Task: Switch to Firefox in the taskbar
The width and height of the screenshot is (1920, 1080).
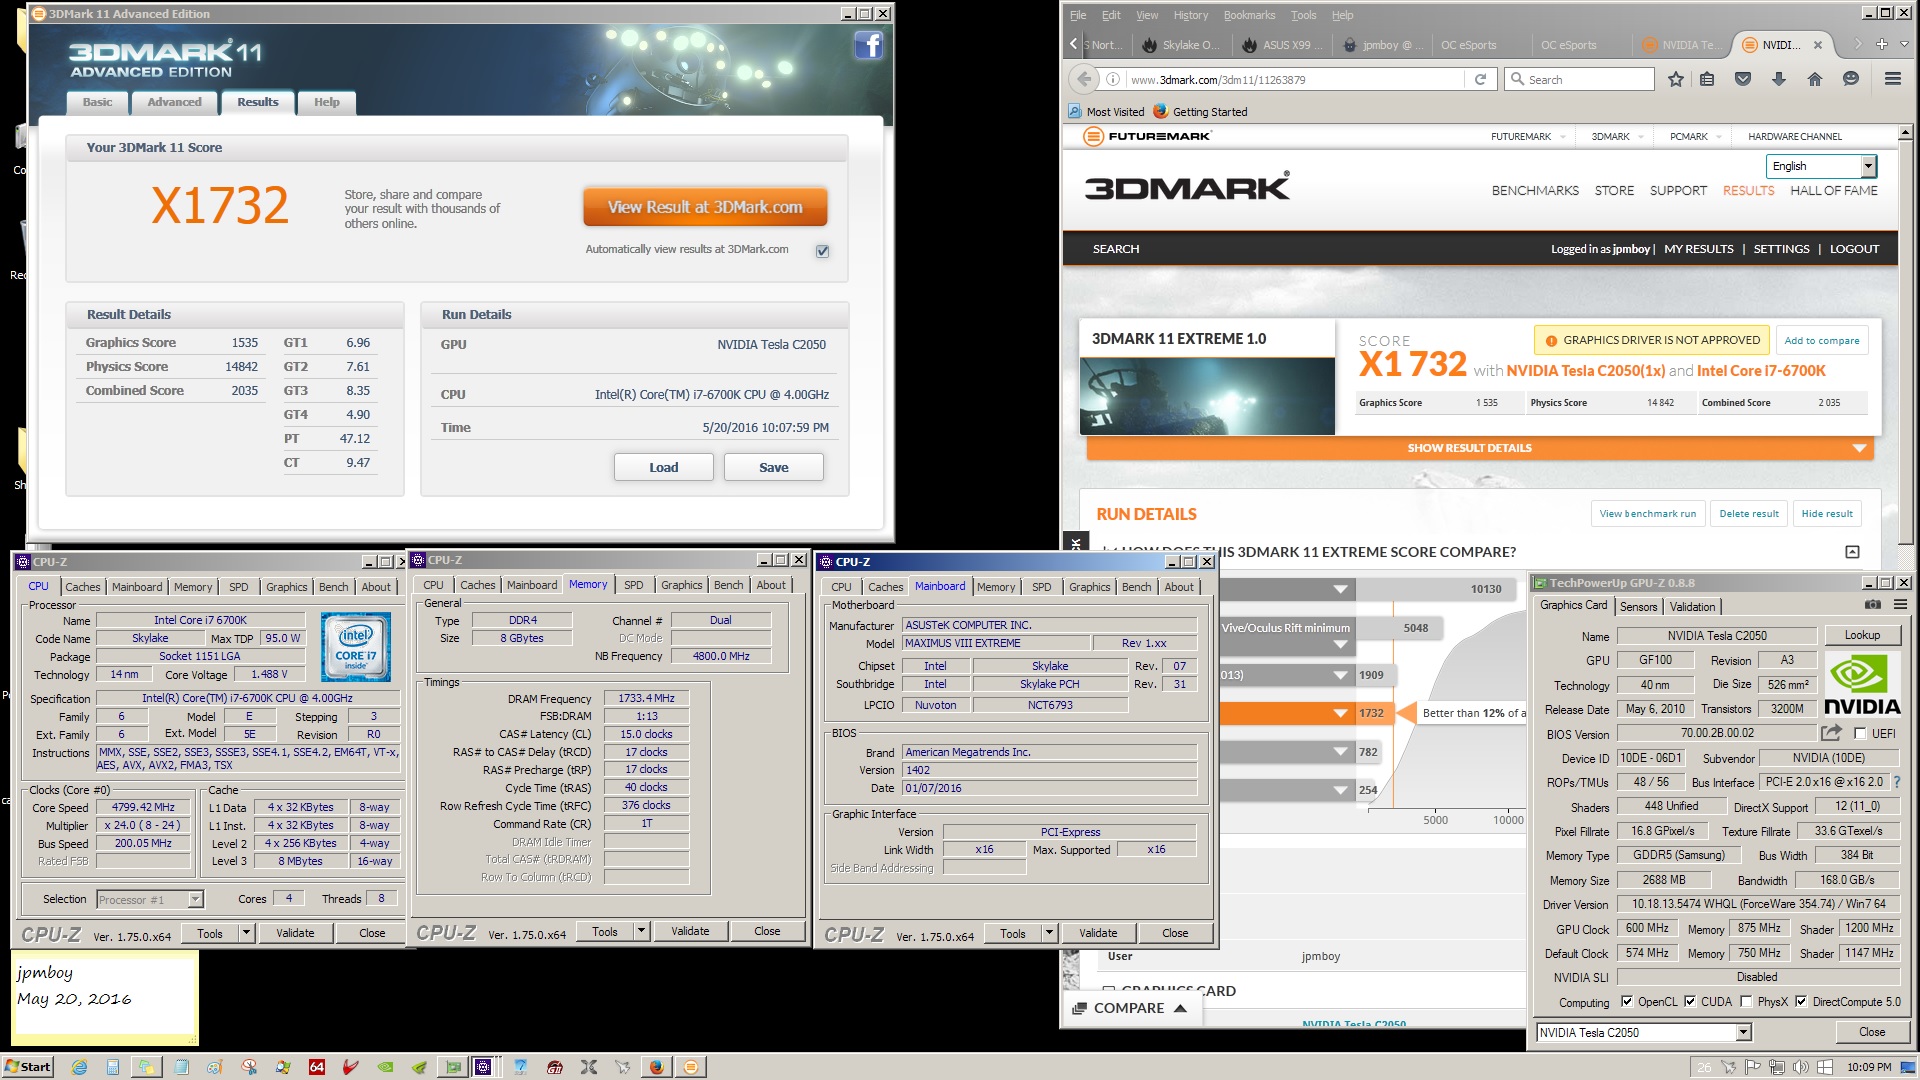Action: [656, 1067]
